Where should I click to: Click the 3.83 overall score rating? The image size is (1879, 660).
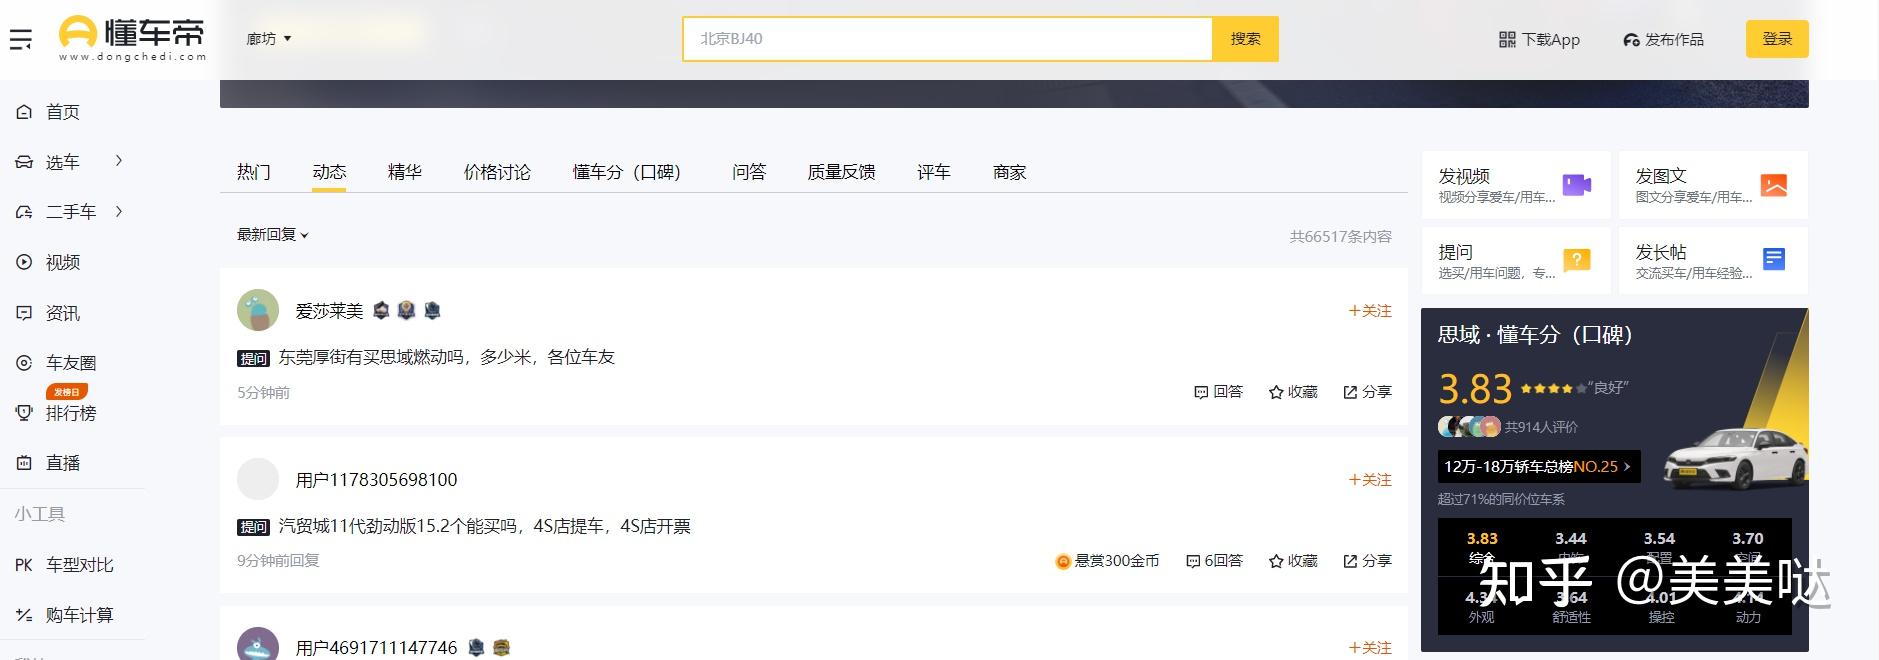click(1475, 388)
